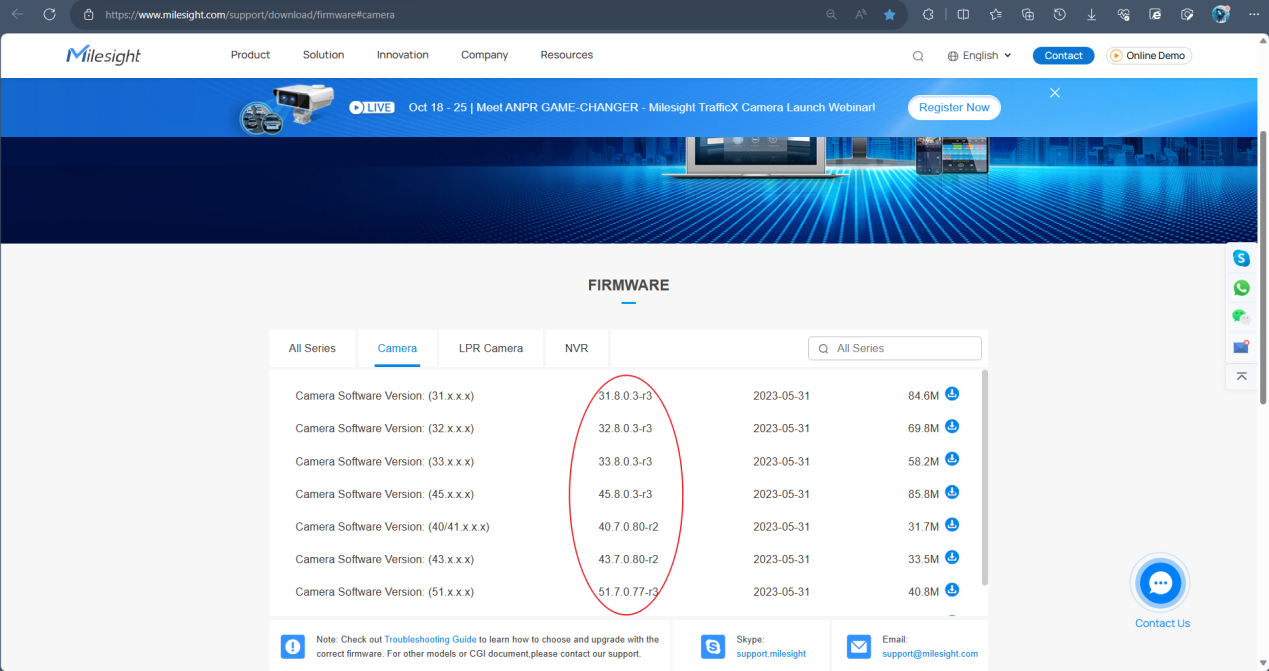Open the browser Extensions puzzle icon
Image resolution: width=1269 pixels, height=671 pixels.
[x=929, y=15]
